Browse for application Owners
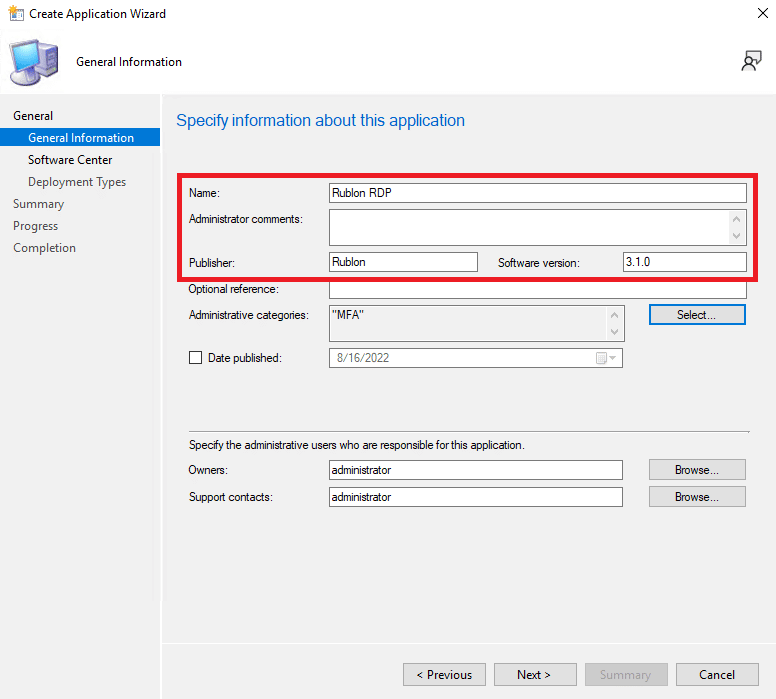 coord(697,470)
